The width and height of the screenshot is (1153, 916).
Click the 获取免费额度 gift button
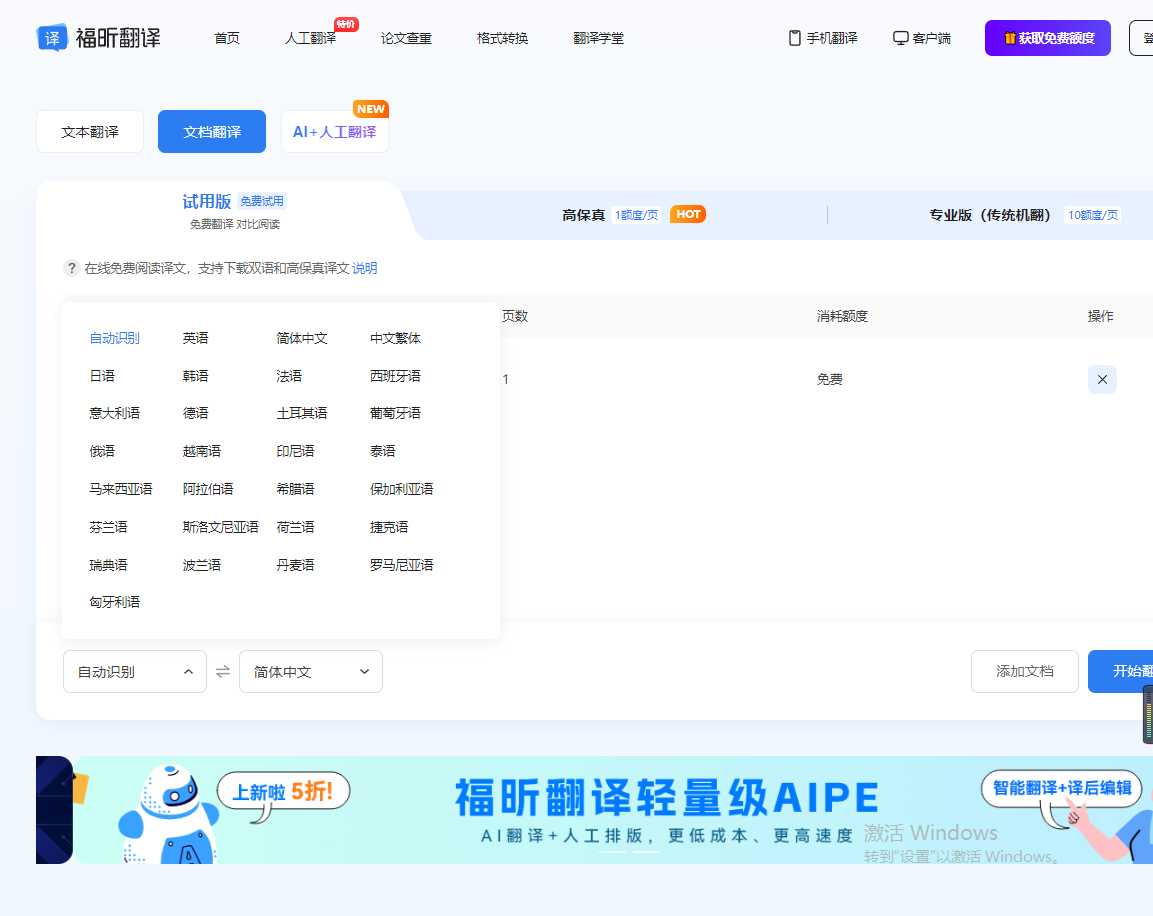[1047, 38]
